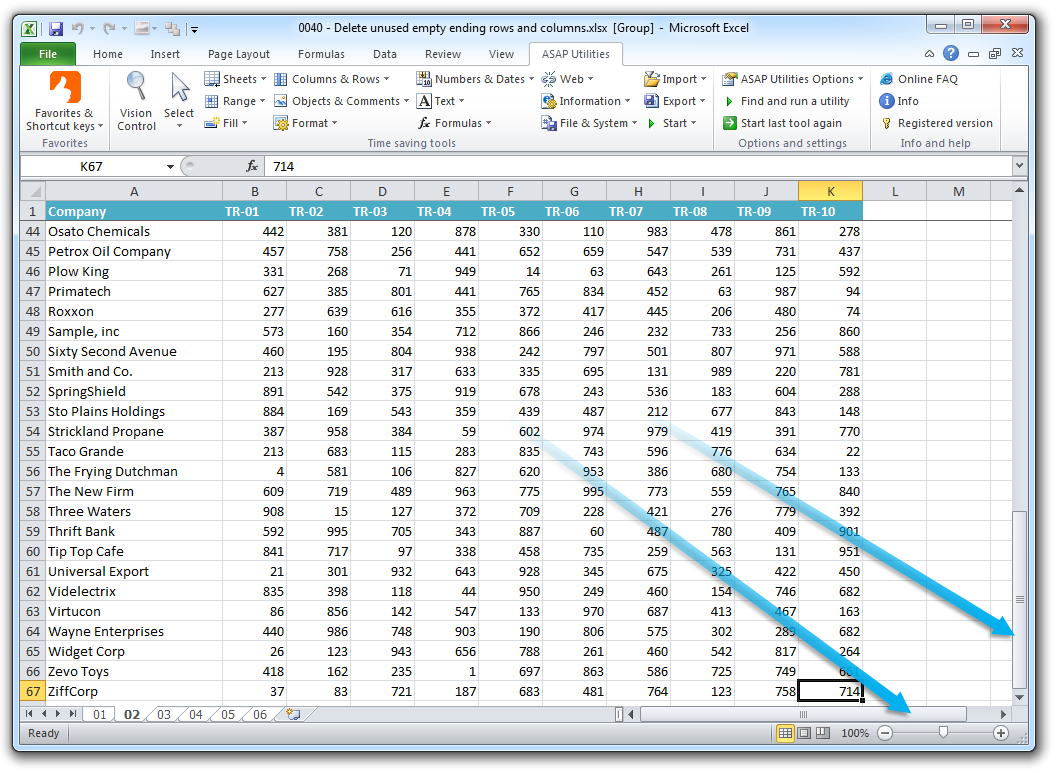This screenshot has height=773, width=1058.
Task: Switch to sheet tab 03
Action: coord(163,714)
